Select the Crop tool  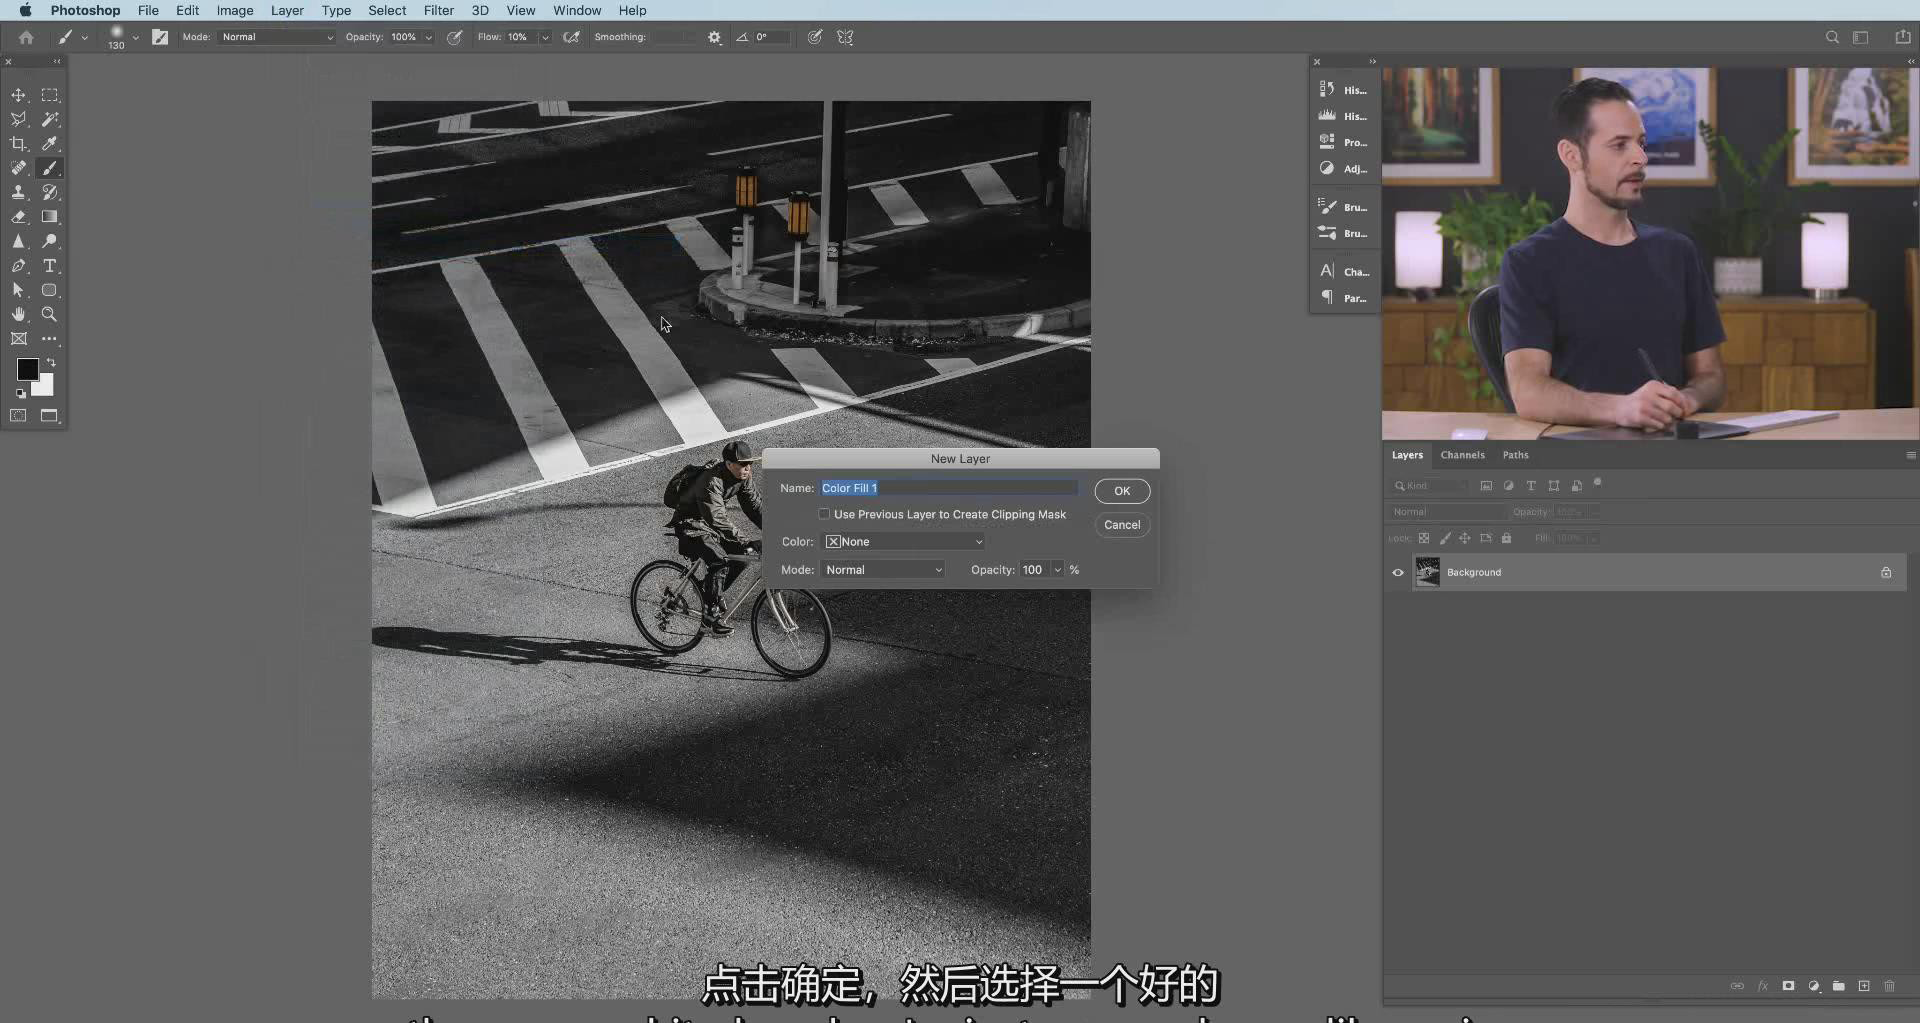(18, 144)
